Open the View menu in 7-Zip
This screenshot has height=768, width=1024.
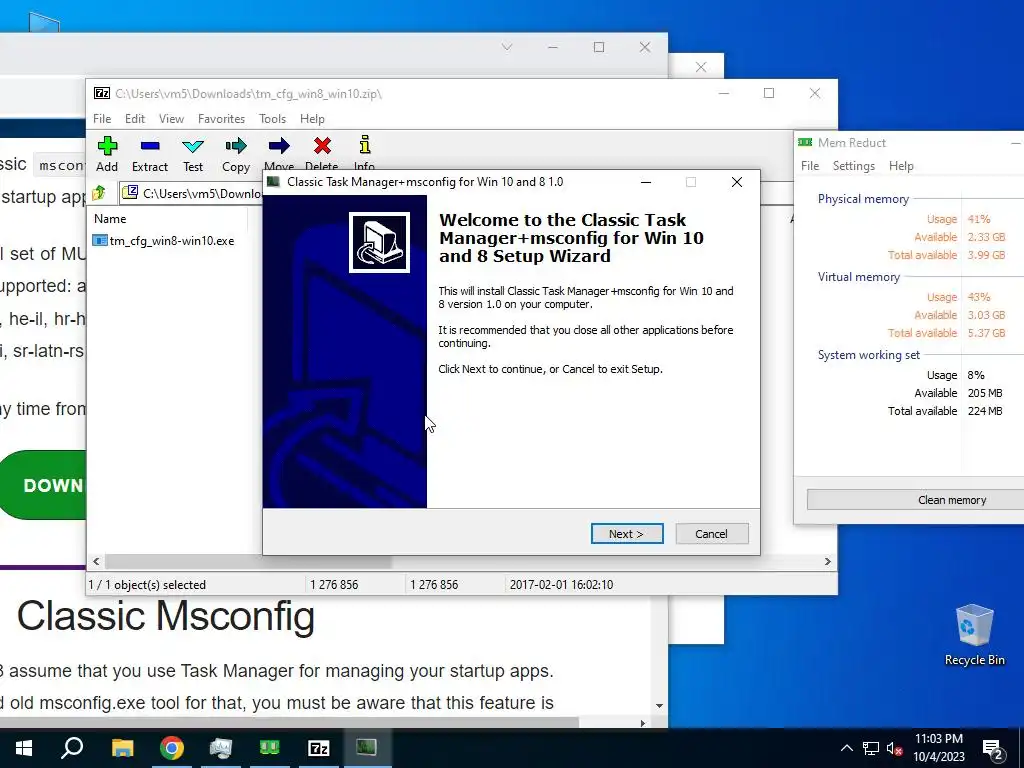[171, 119]
